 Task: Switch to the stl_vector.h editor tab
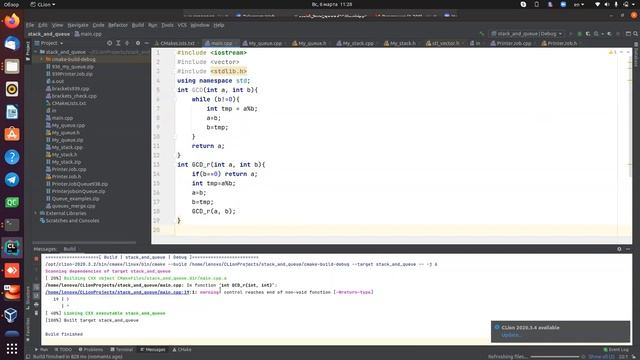pyautogui.click(x=445, y=43)
